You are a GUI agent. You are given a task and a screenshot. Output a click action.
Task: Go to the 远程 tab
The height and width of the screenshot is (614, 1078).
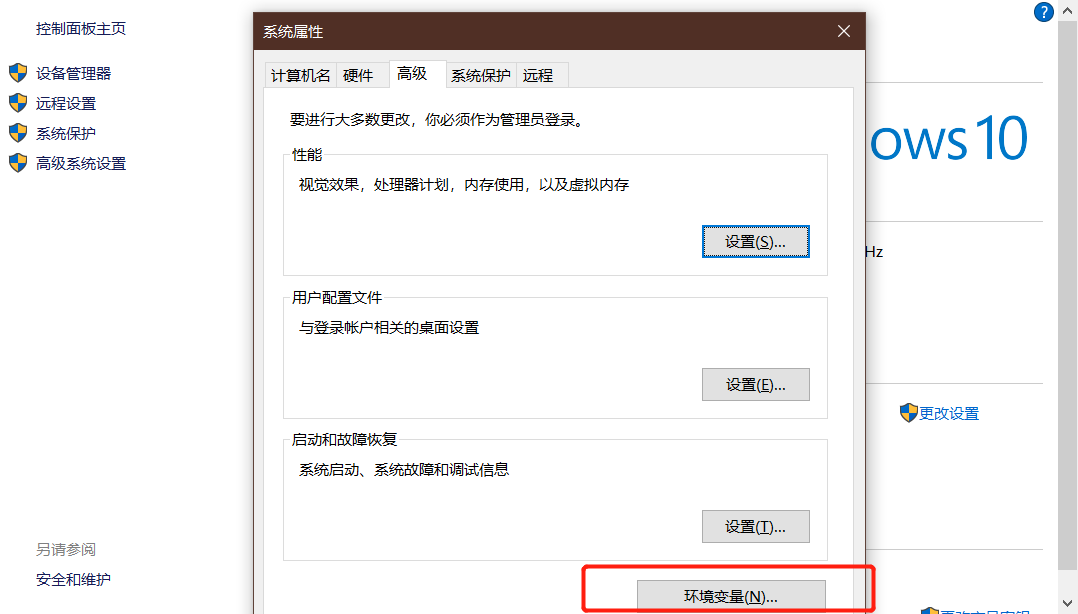(x=537, y=75)
